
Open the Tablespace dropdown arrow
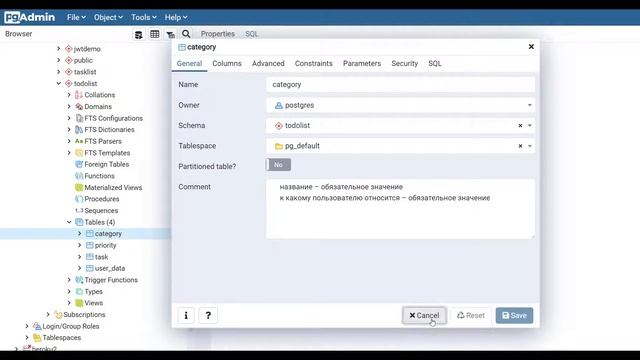(x=530, y=146)
